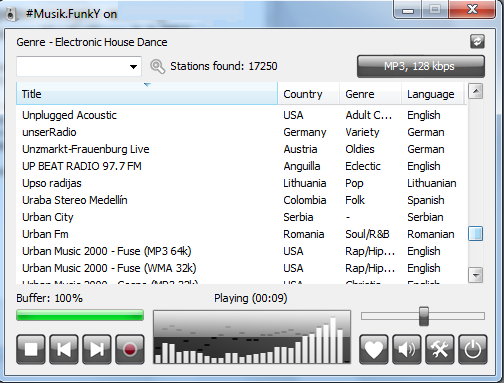The image size is (504, 383).
Task: Sort list by the Genre column header
Action: 370,94
